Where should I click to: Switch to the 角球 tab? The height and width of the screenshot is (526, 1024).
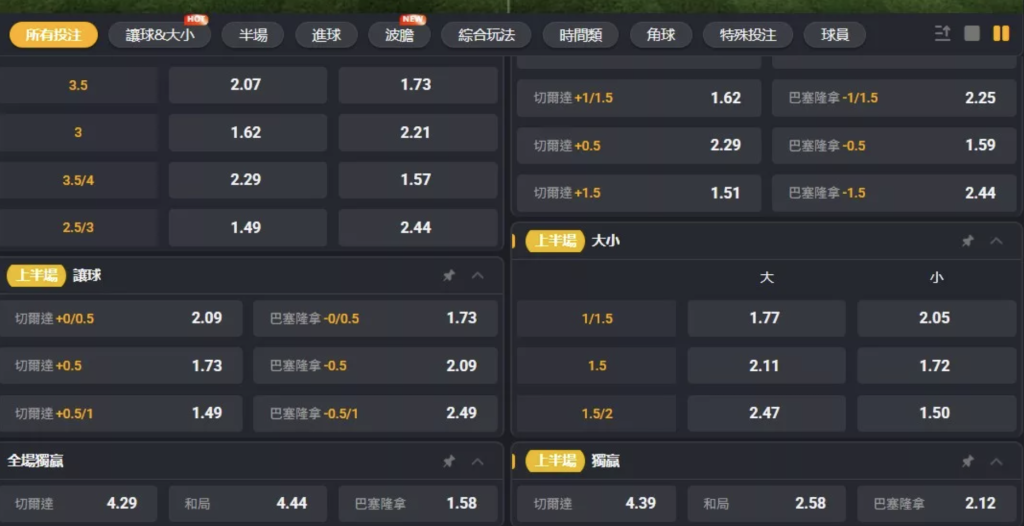coord(661,35)
